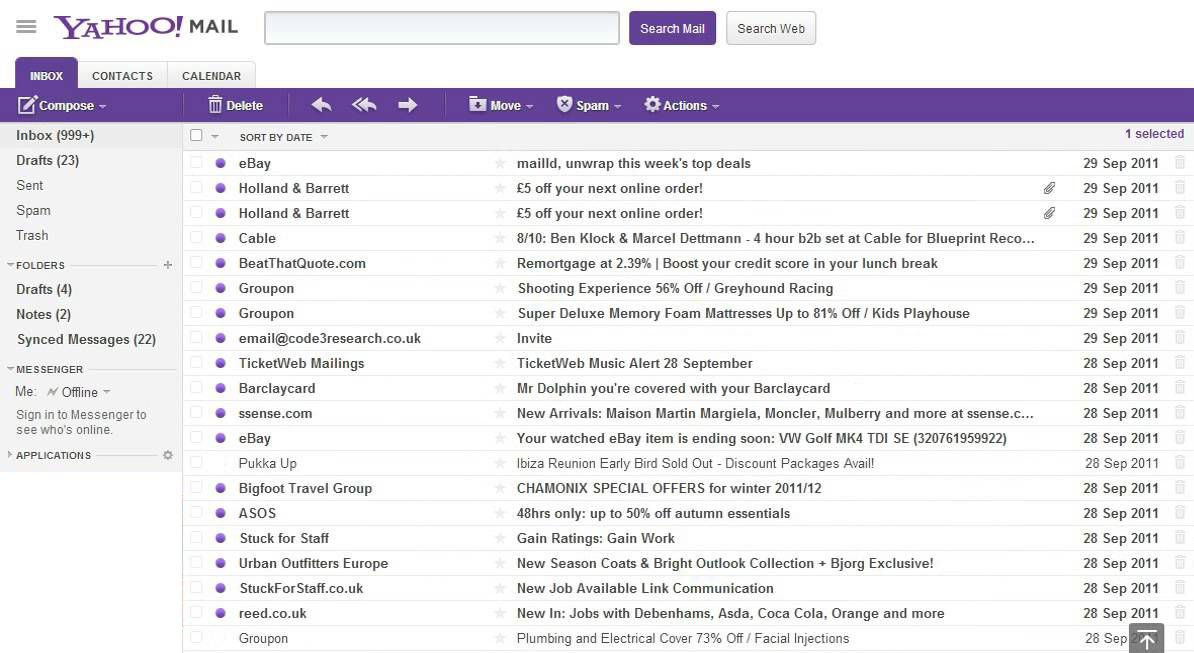Image resolution: width=1194 pixels, height=653 pixels.
Task: Select the Cable email checkbox
Action: [196, 237]
